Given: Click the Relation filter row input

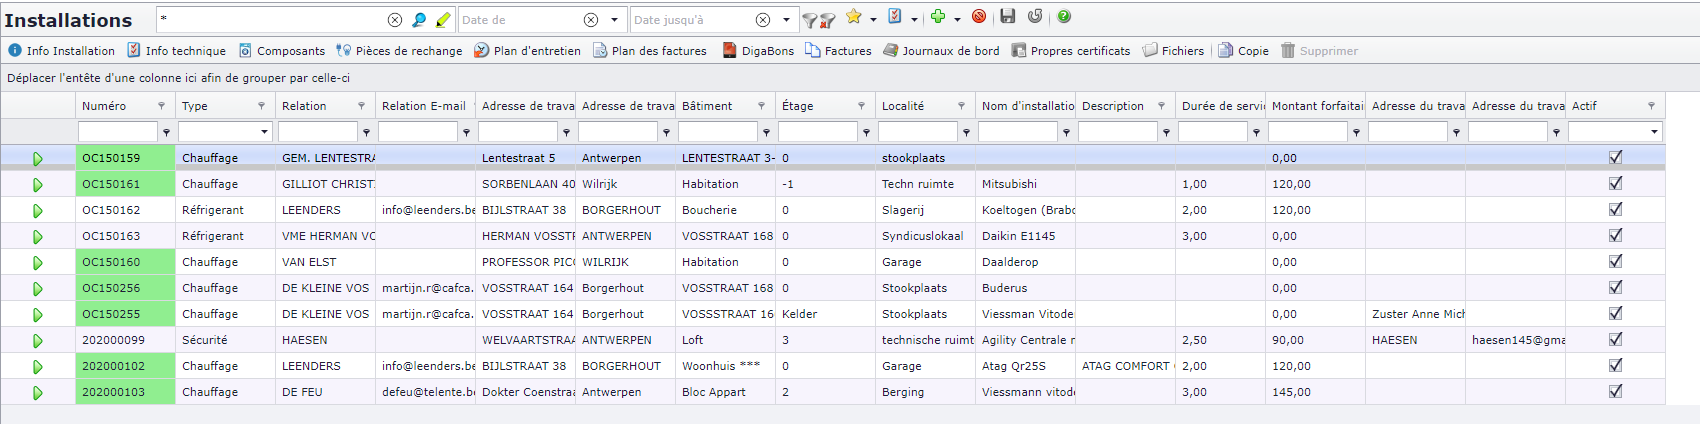Looking at the screenshot, I should coord(318,132).
